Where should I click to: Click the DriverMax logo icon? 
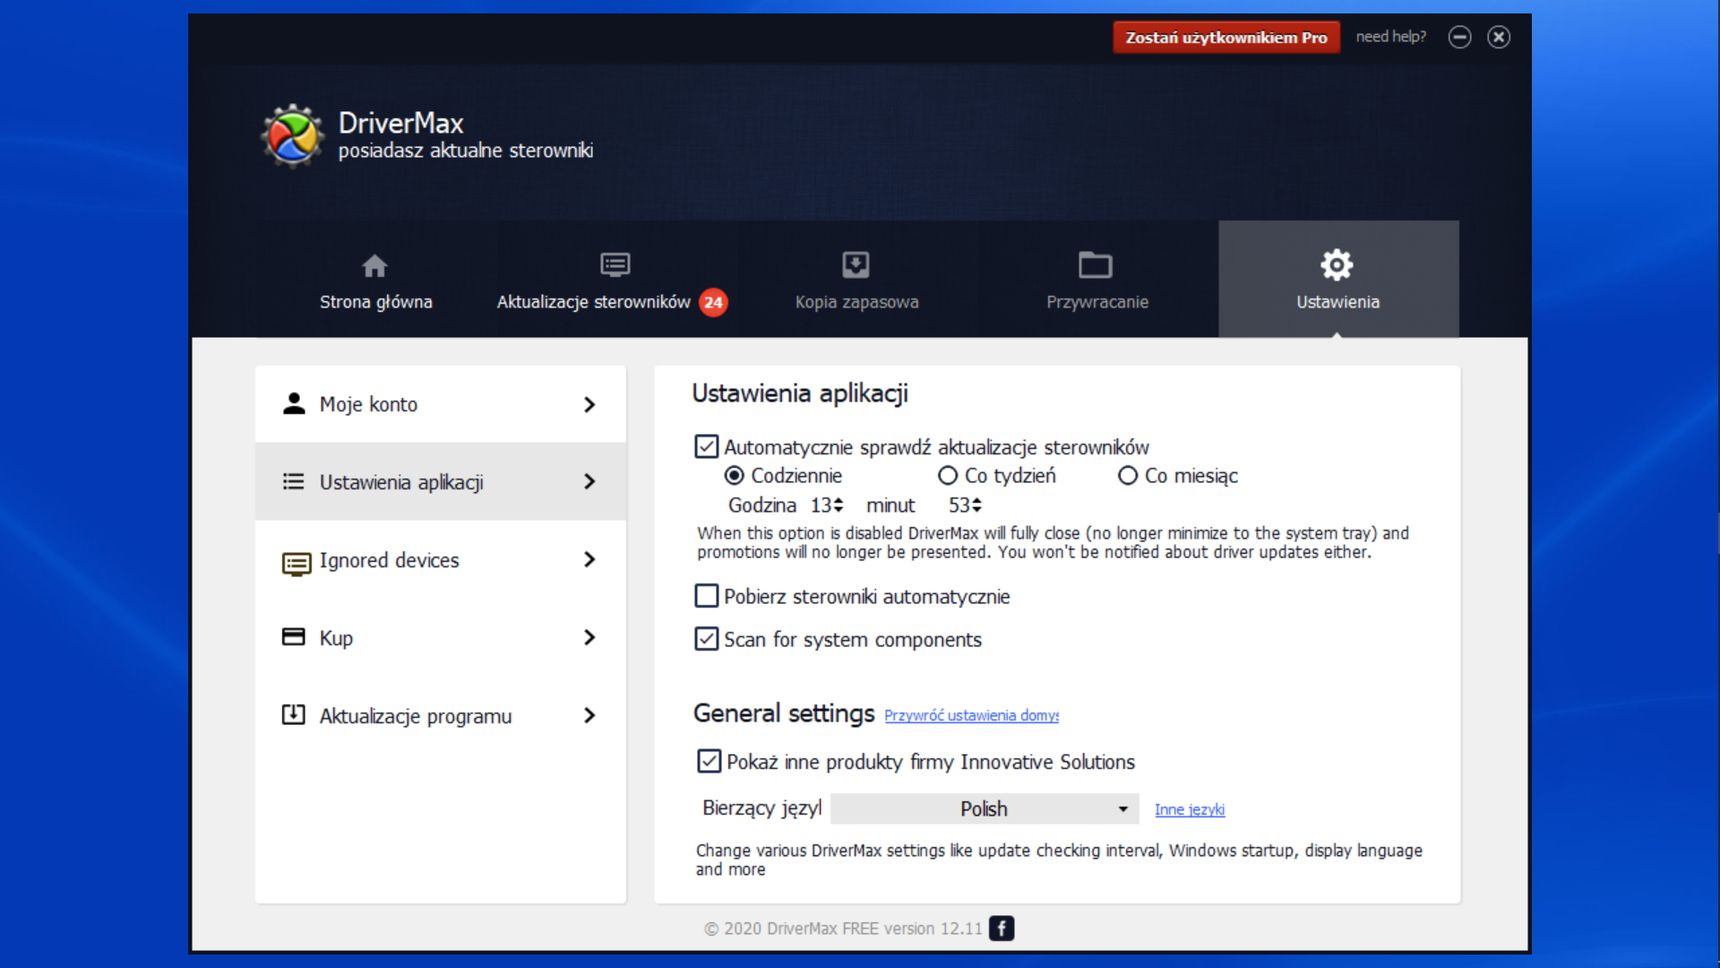click(x=292, y=136)
